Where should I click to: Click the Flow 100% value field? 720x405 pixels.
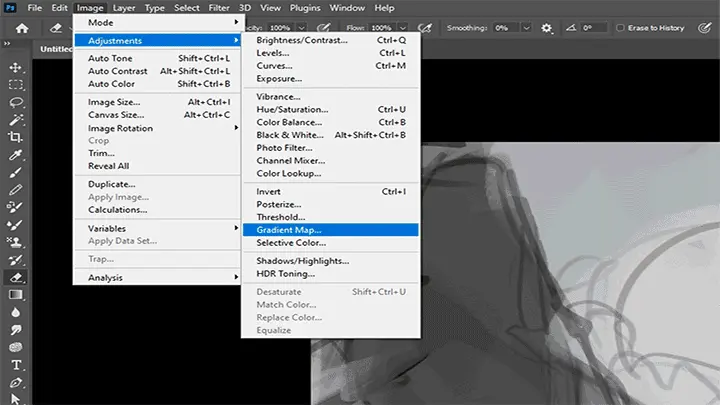click(383, 28)
